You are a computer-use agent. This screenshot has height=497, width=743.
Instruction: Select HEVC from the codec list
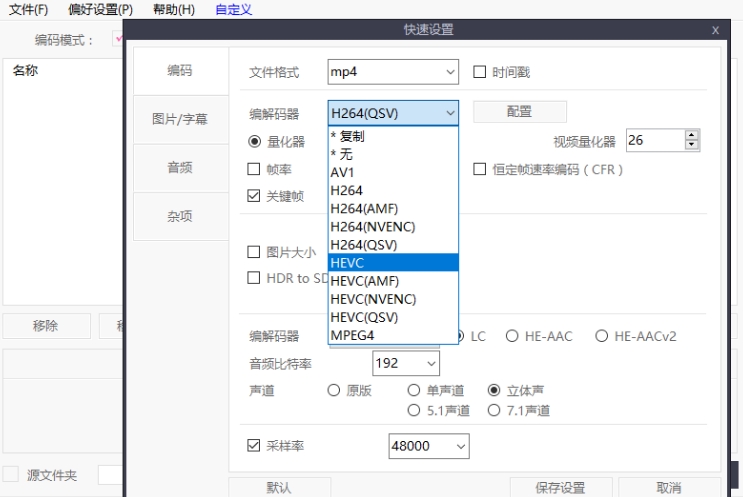(x=392, y=262)
